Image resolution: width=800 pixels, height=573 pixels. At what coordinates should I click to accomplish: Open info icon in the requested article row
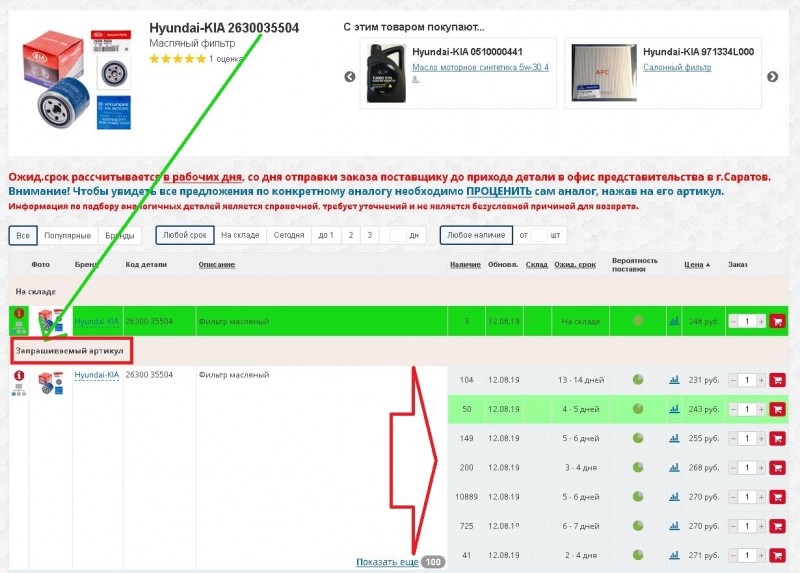click(19, 376)
